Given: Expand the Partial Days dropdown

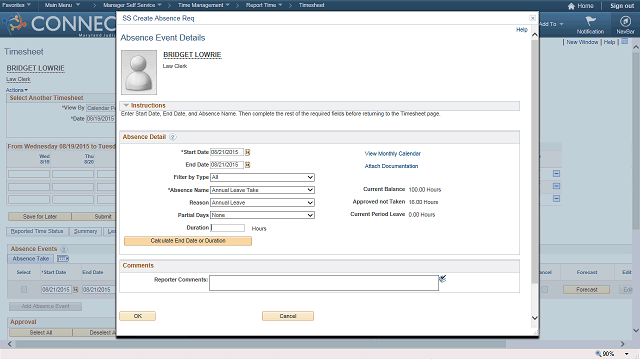Looking at the screenshot, I should click(x=262, y=215).
